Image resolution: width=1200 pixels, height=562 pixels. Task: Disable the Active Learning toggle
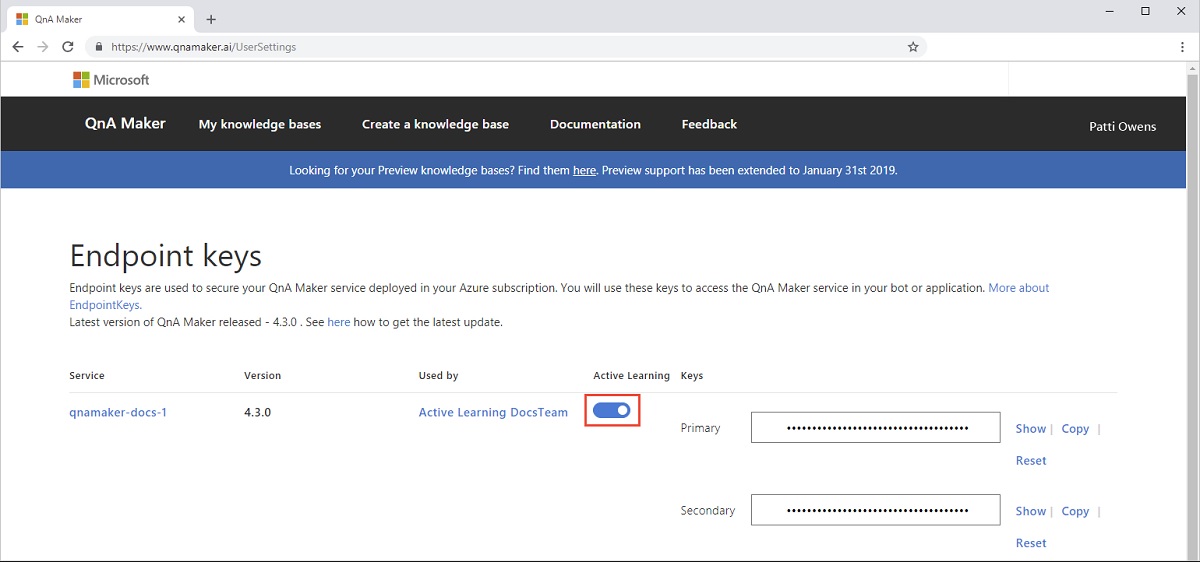[612, 410]
